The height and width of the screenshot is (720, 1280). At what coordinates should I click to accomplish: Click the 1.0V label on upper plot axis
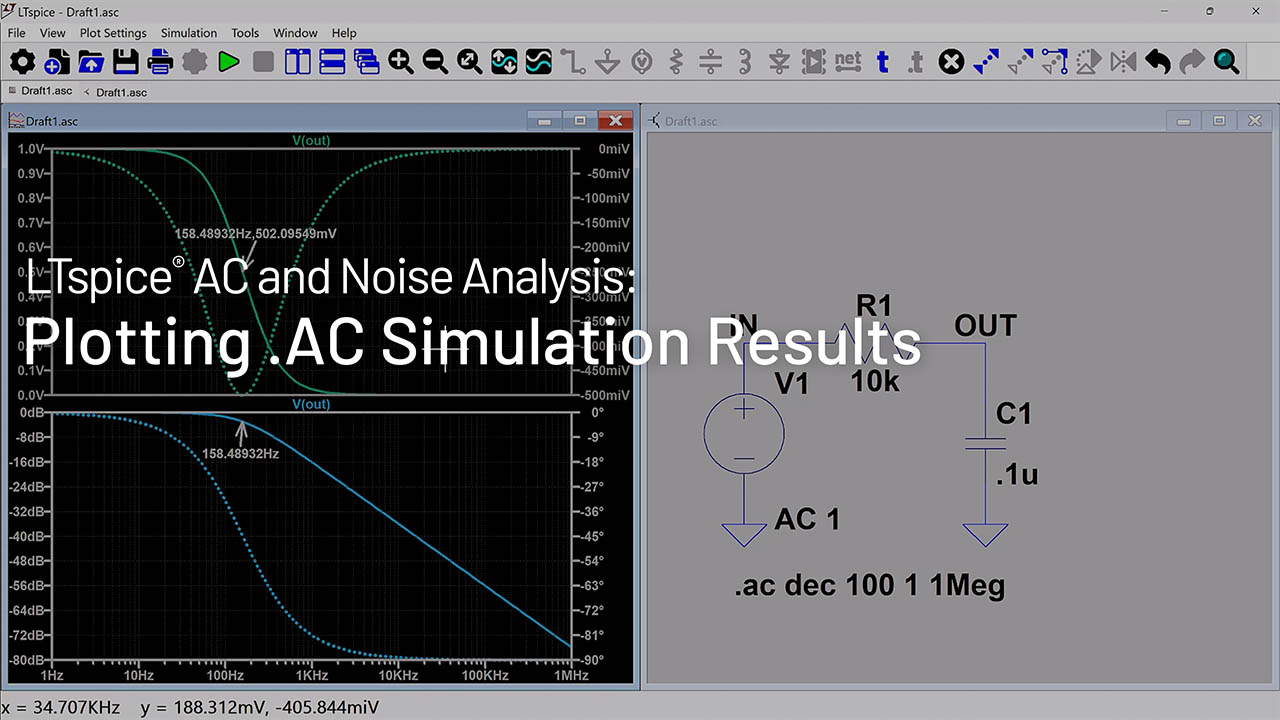30,149
